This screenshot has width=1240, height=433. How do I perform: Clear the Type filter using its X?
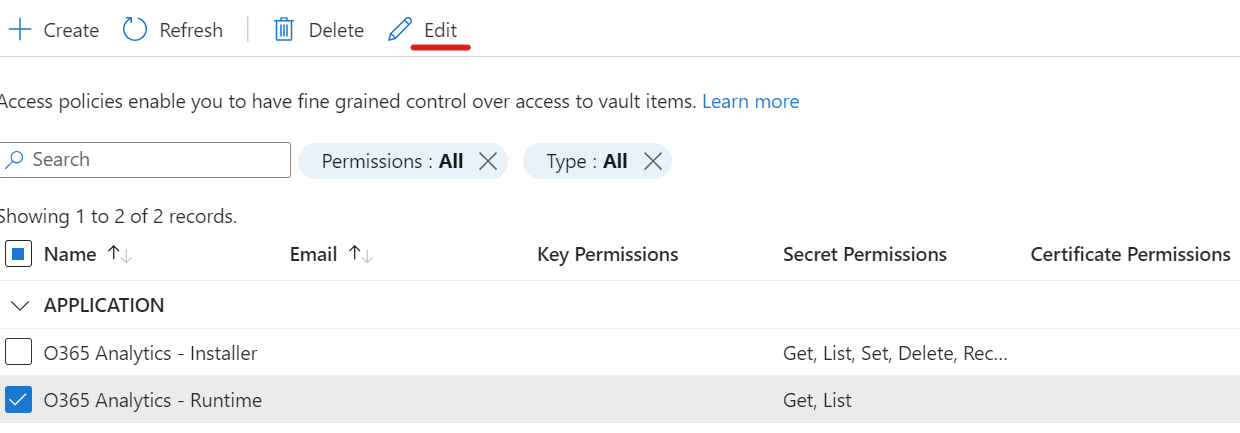coord(652,161)
